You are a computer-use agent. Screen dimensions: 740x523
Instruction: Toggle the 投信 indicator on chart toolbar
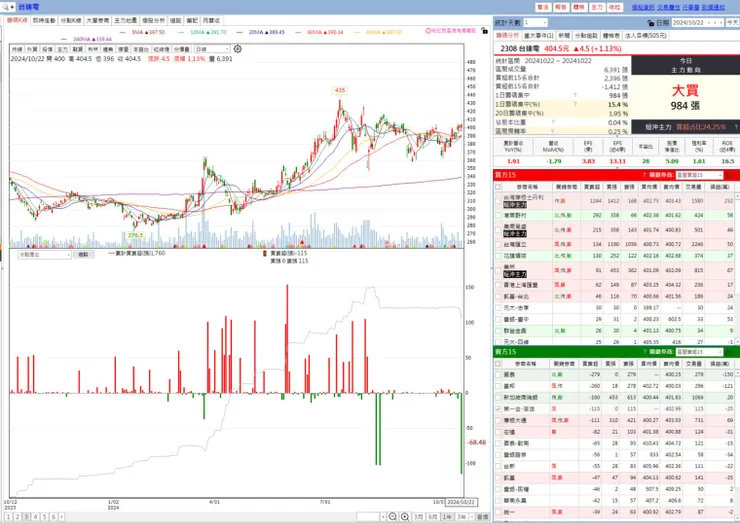pyautogui.click(x=47, y=49)
